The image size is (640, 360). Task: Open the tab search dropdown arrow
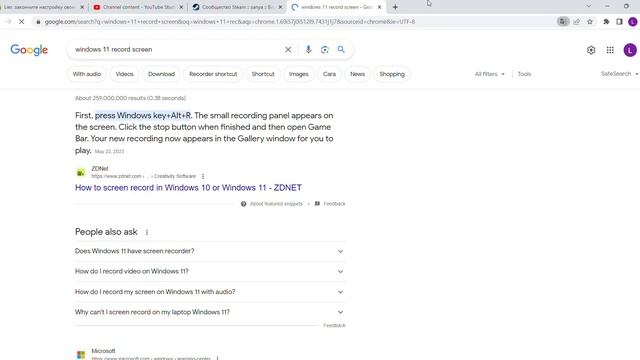point(589,6)
